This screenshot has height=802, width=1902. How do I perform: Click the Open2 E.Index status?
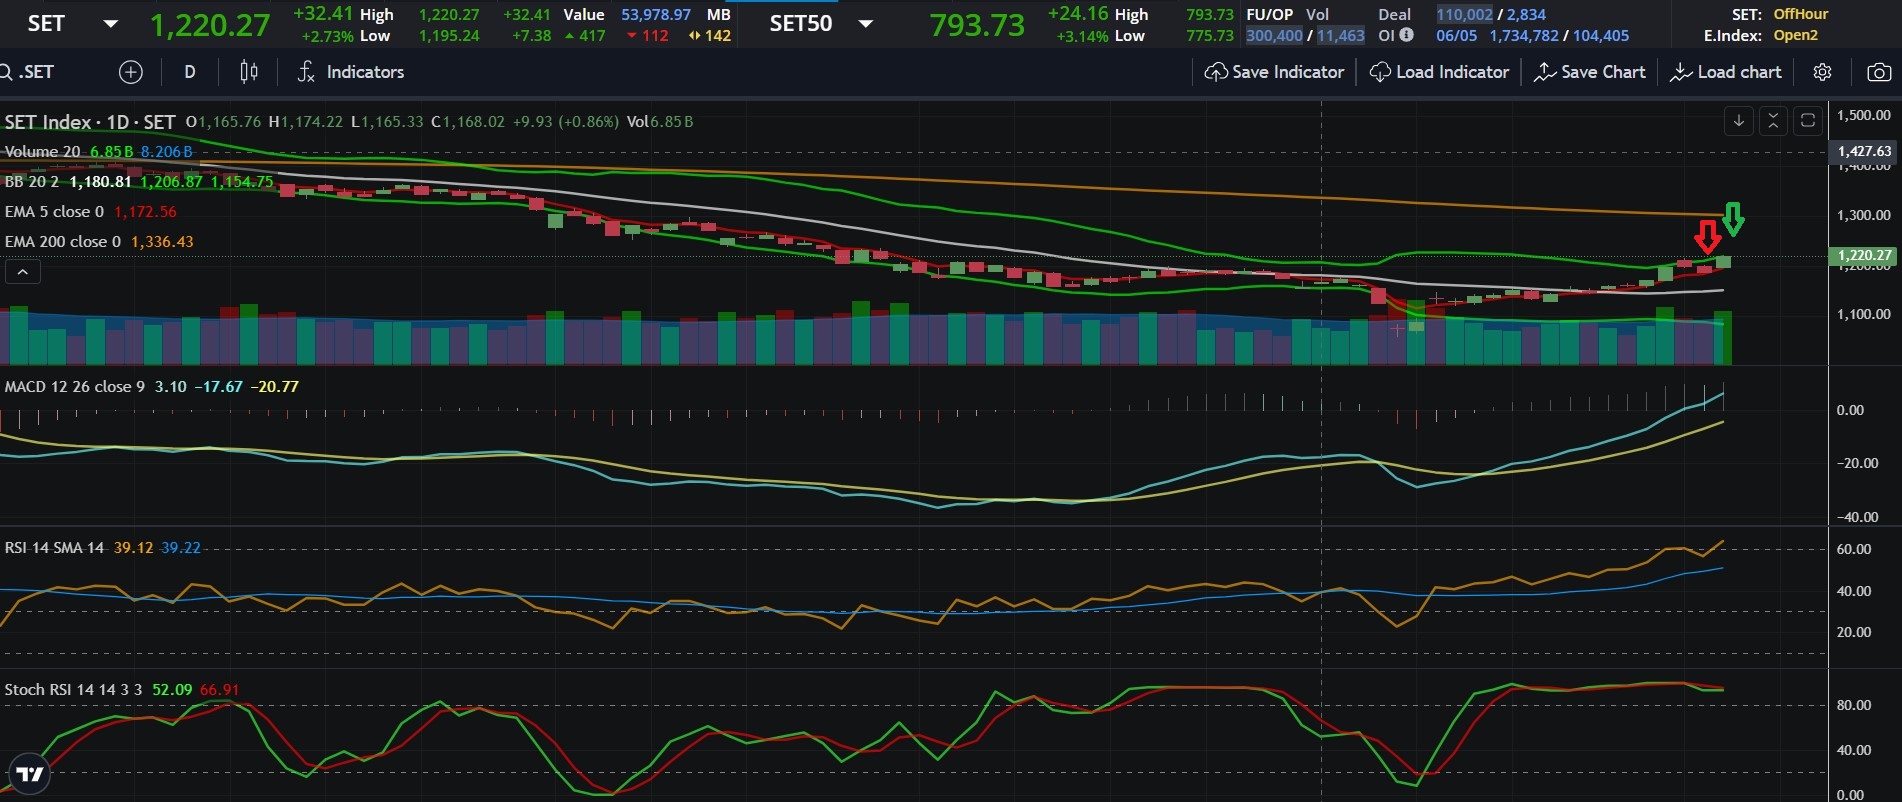(x=1795, y=35)
